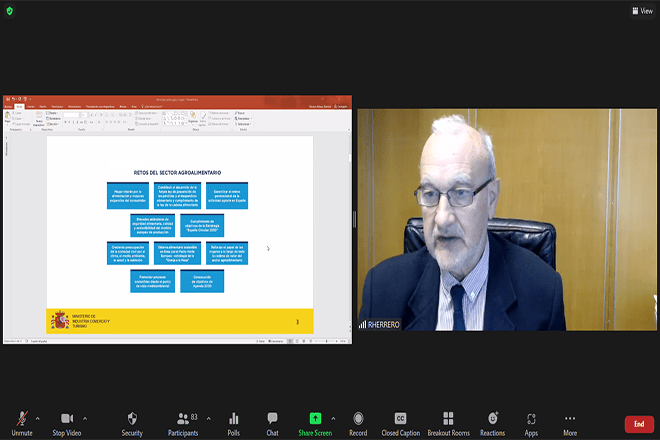This screenshot has width=660, height=440.
Task: Open the Reactions menu
Action: 492,424
